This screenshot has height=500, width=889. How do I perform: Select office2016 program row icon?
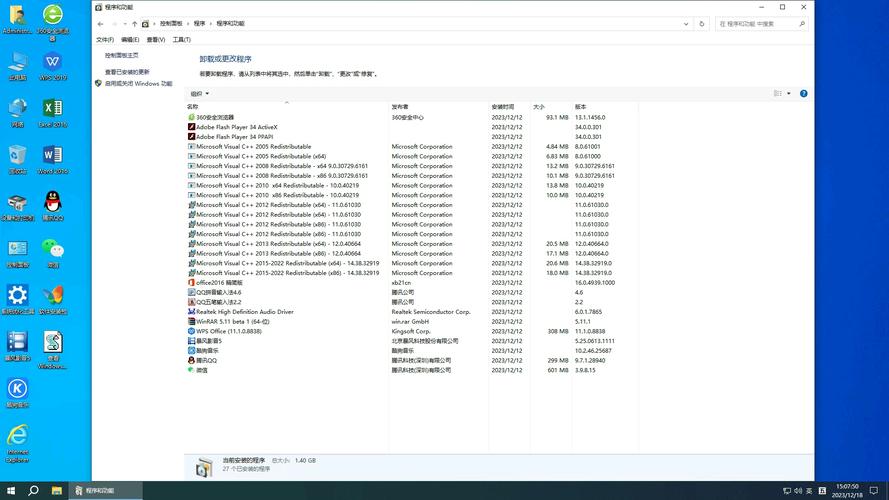tap(191, 282)
